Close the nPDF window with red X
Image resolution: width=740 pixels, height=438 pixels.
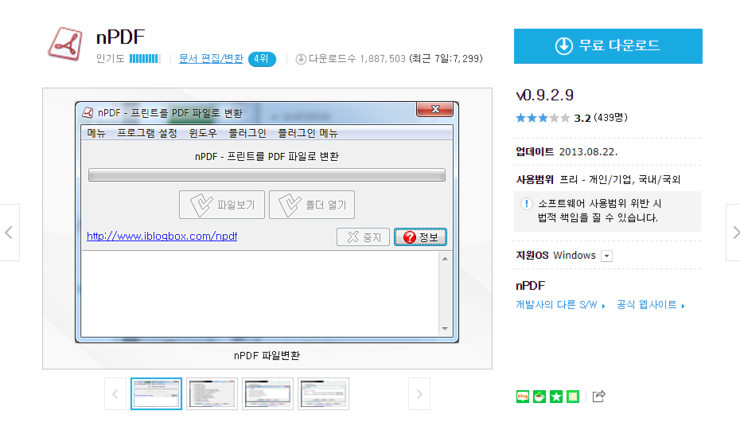(435, 109)
